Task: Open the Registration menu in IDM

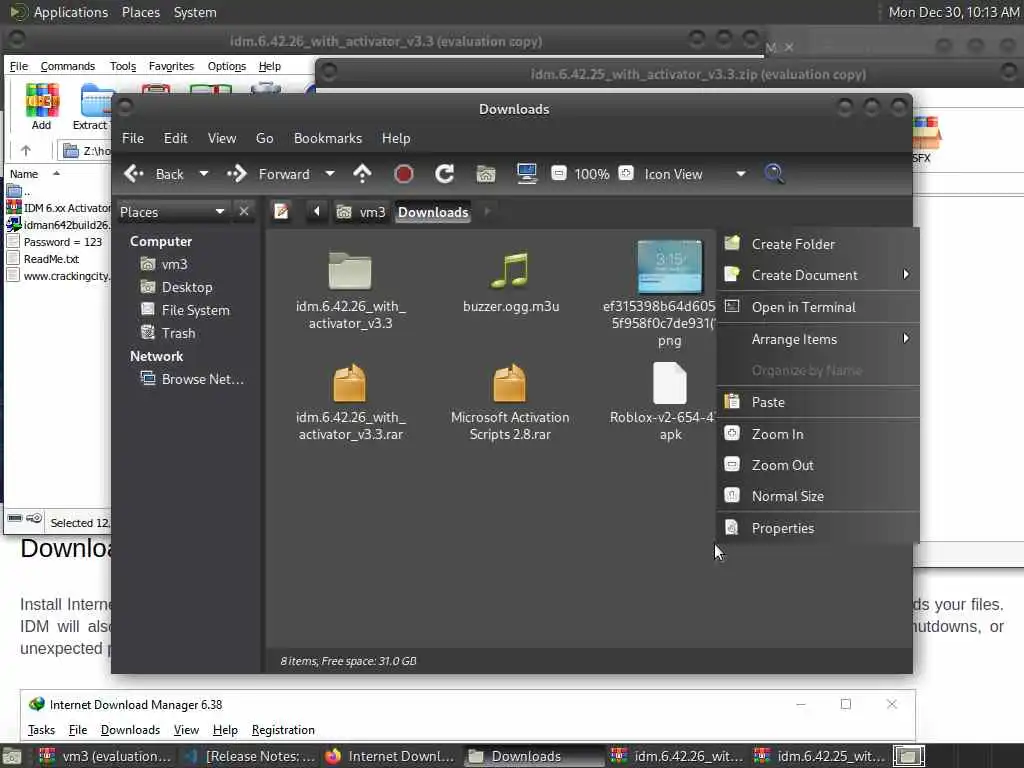Action: [283, 730]
